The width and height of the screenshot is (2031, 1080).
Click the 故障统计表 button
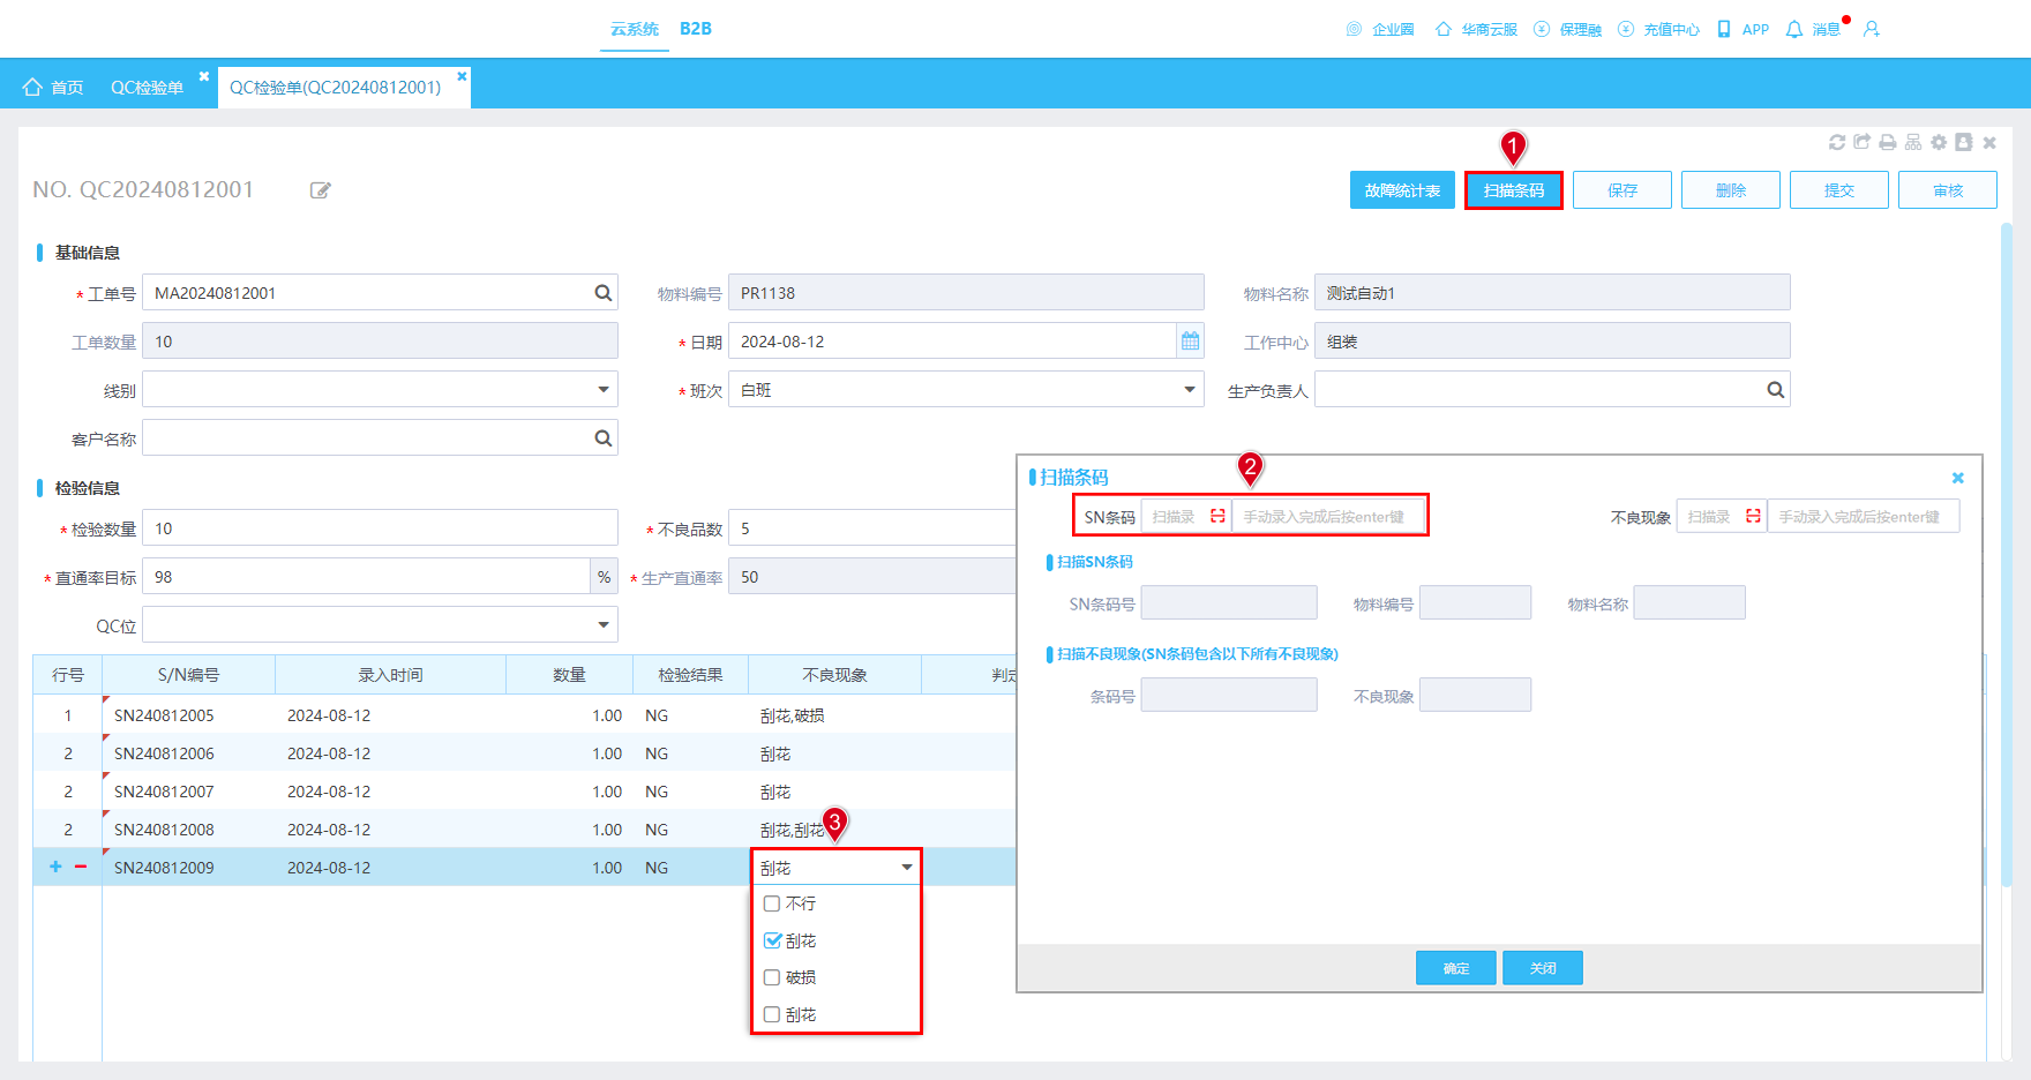point(1402,190)
